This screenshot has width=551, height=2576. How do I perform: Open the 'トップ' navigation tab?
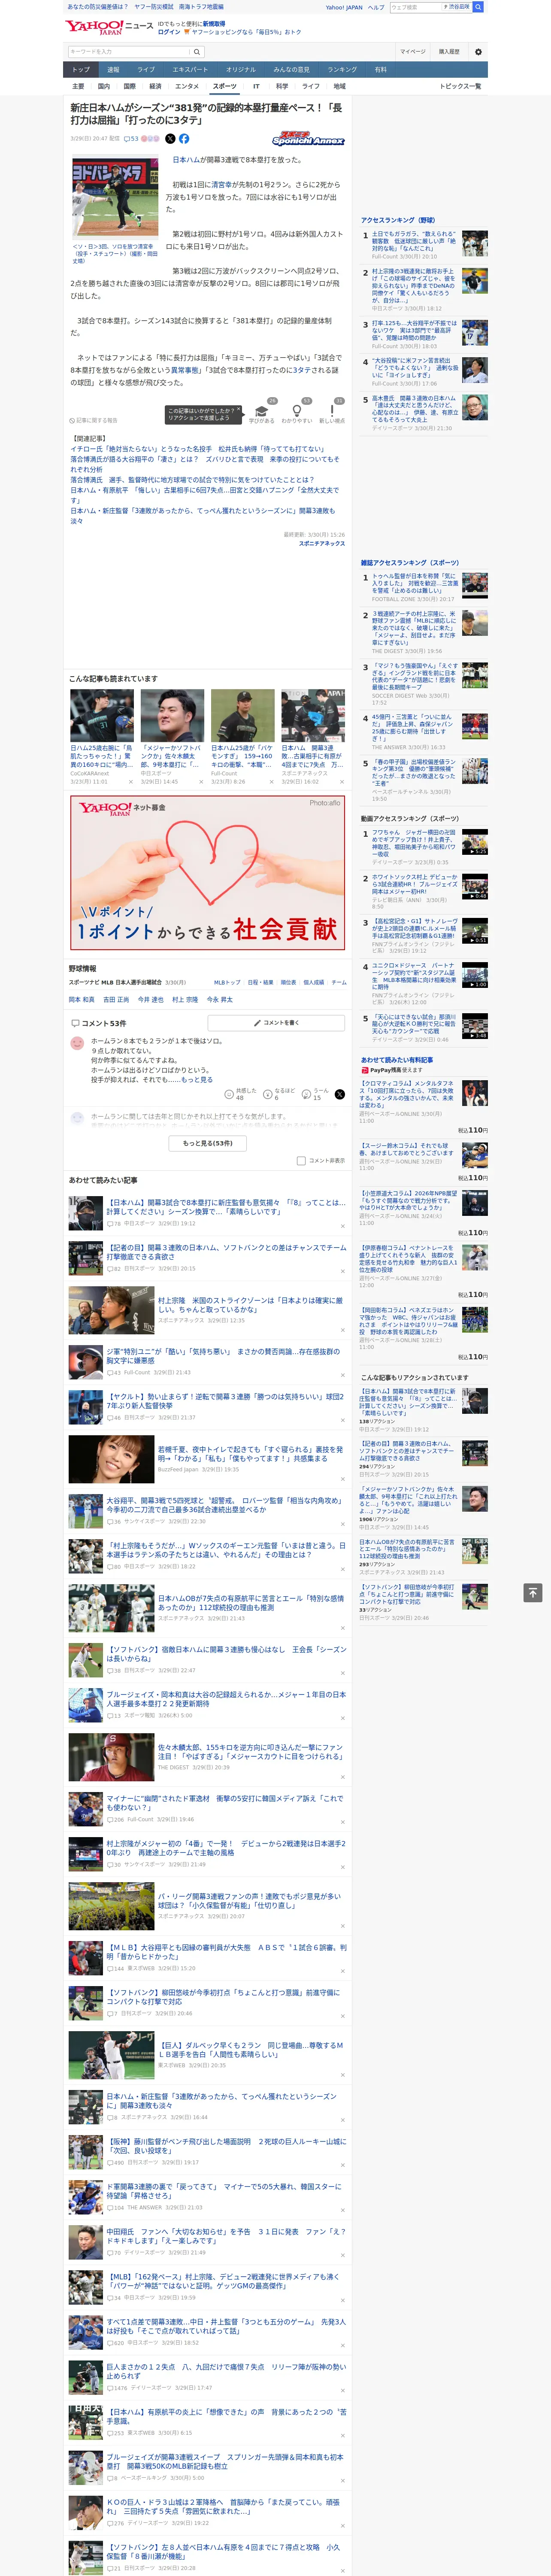tap(81, 70)
